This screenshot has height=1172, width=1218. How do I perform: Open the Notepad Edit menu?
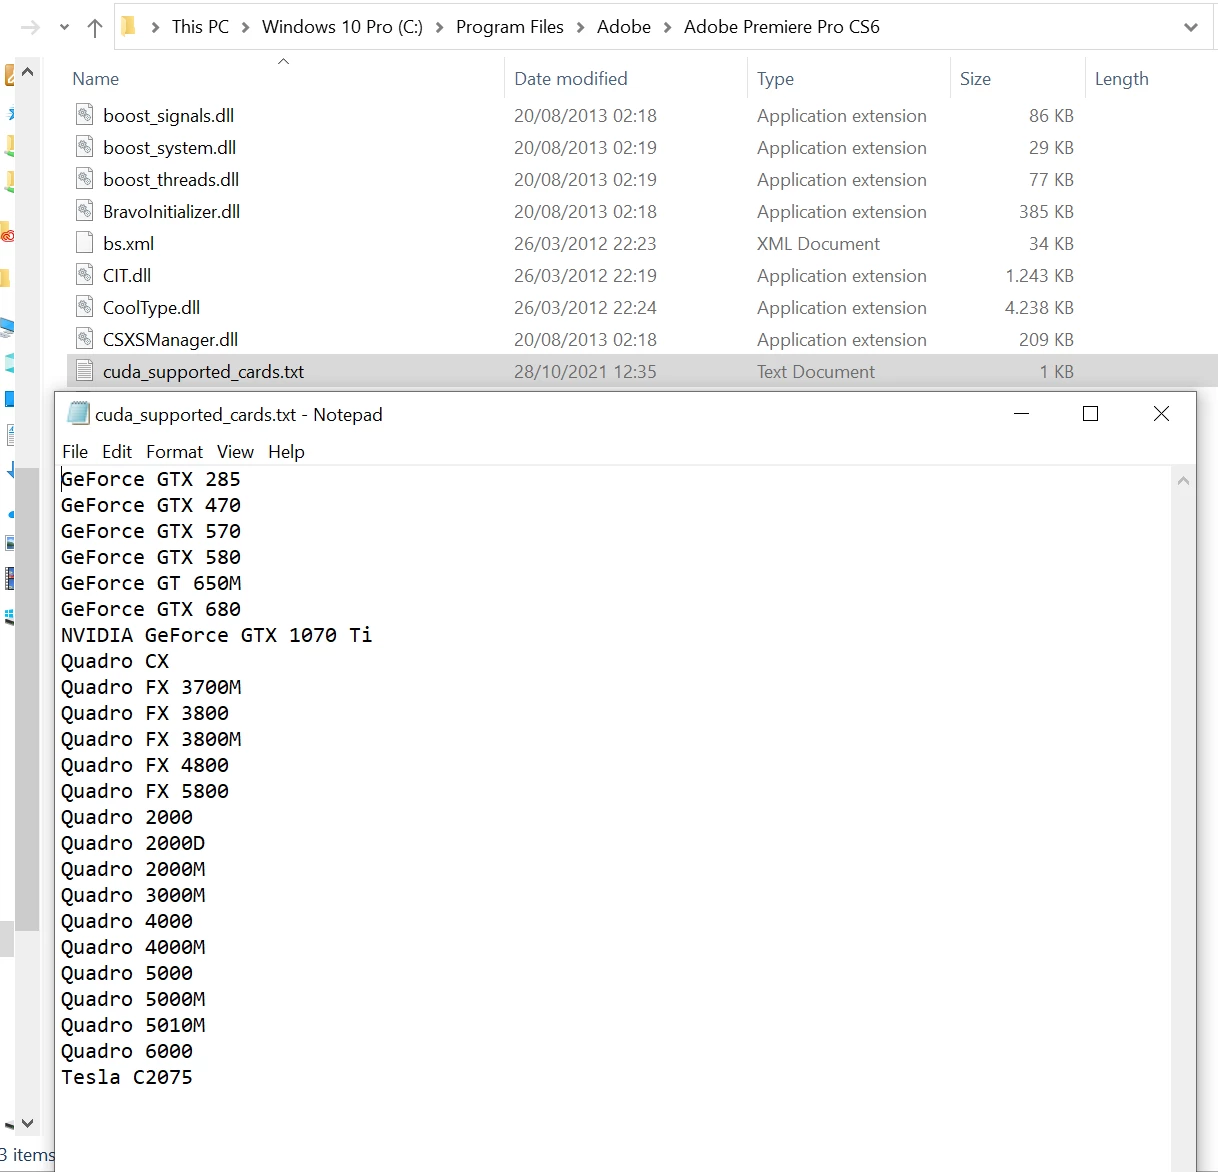click(x=117, y=452)
